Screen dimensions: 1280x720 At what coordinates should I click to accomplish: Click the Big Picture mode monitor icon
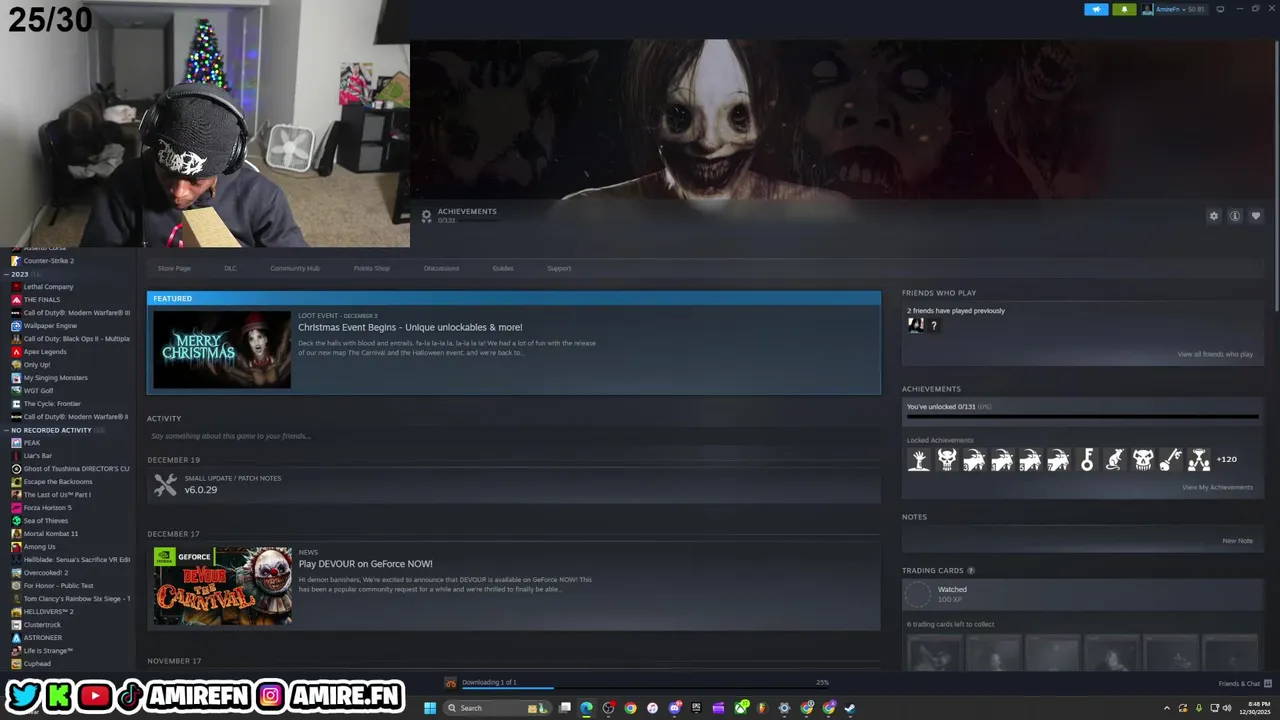(1220, 9)
